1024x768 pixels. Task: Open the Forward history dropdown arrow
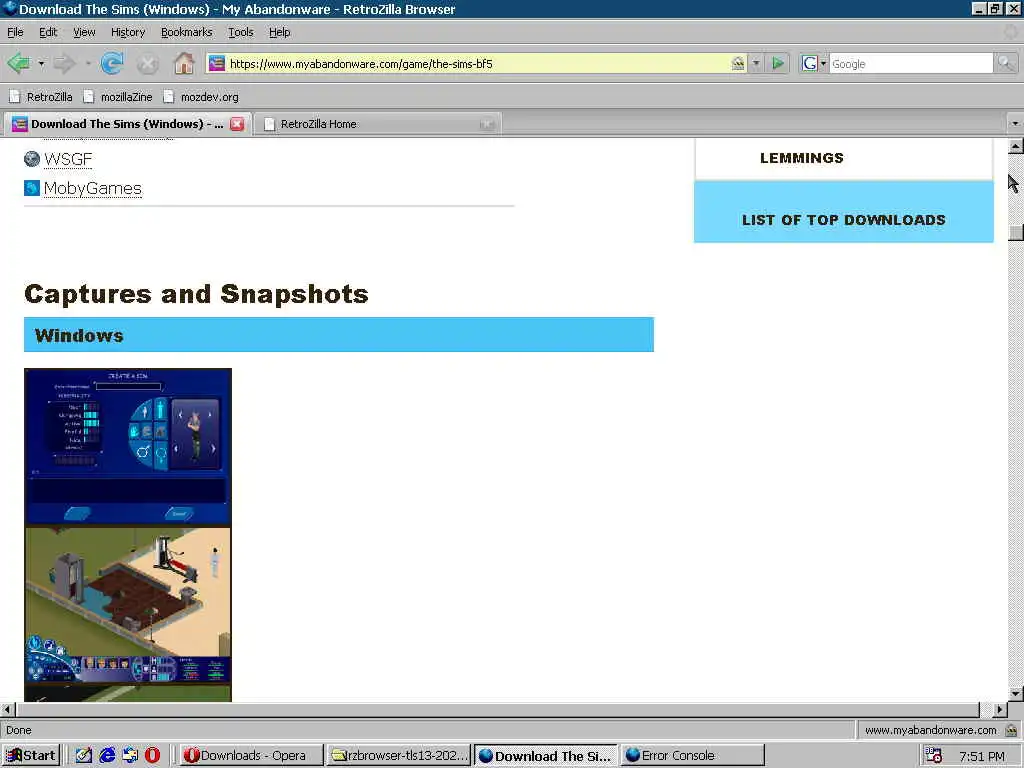click(x=88, y=63)
